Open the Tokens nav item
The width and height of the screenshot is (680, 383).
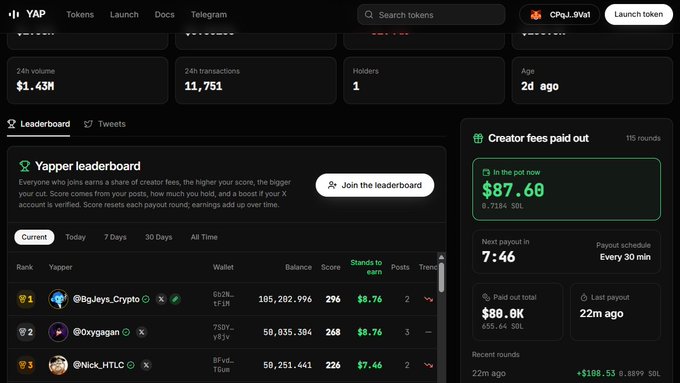pos(80,14)
